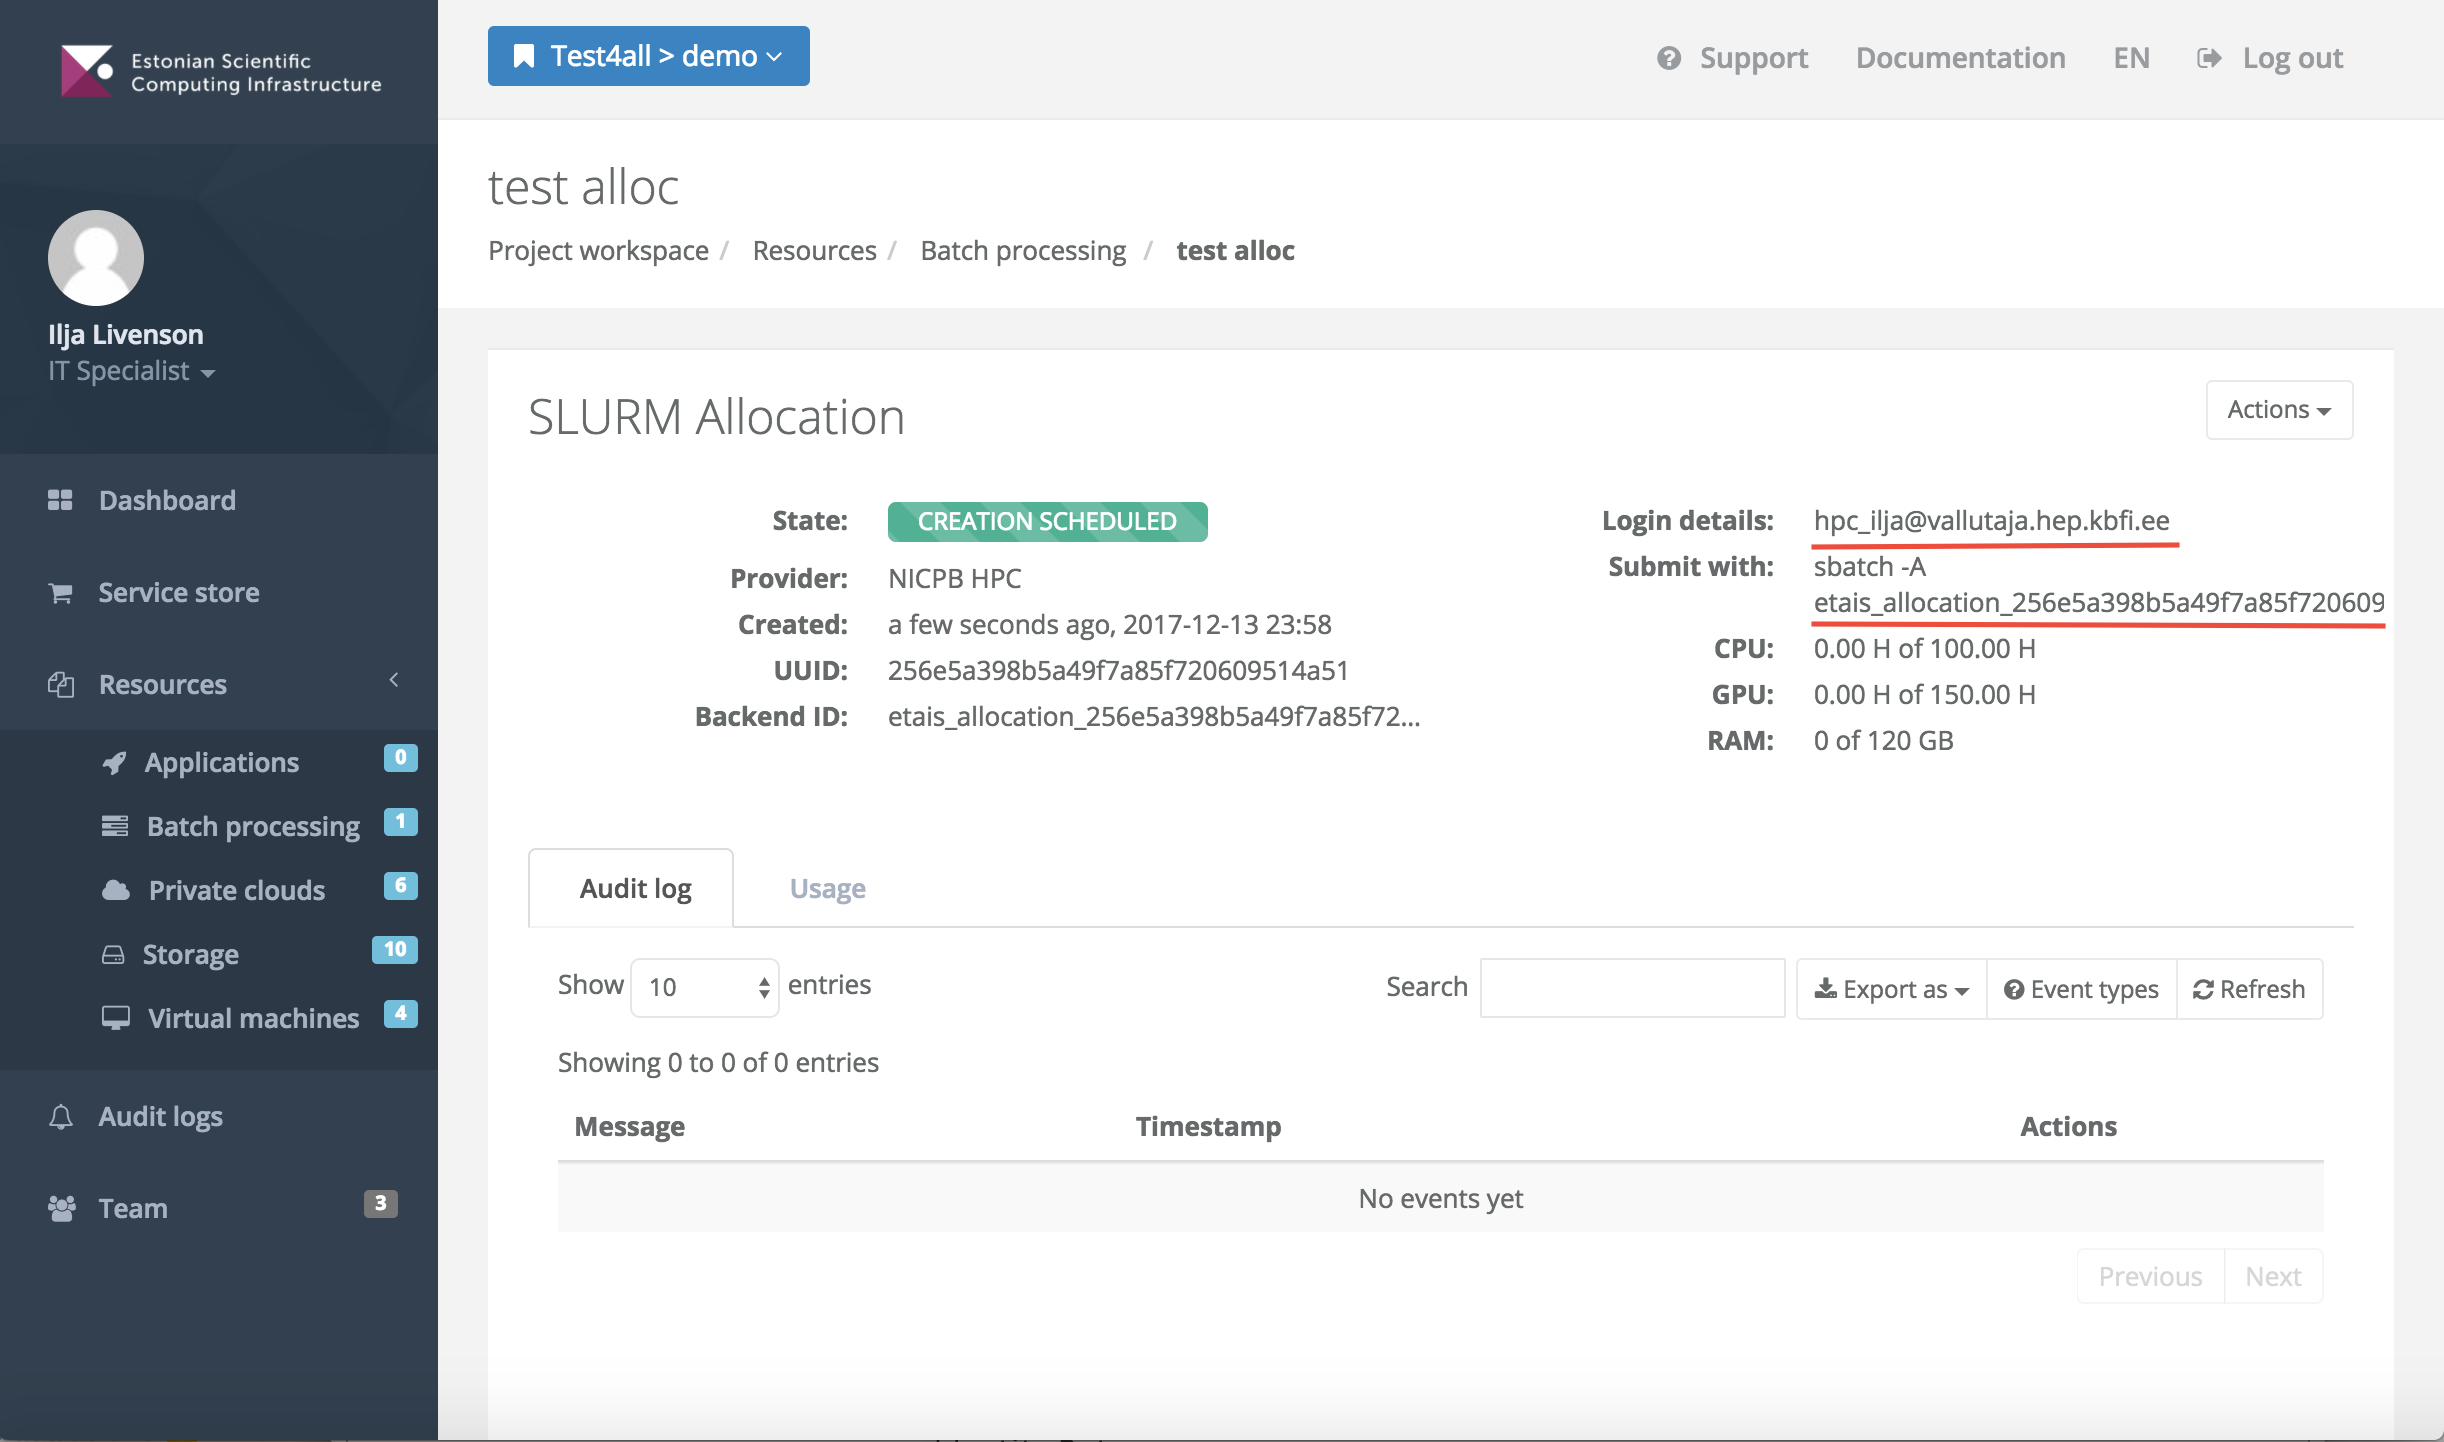This screenshot has width=2444, height=1442.
Task: Click the Event types button
Action: coord(2081,989)
